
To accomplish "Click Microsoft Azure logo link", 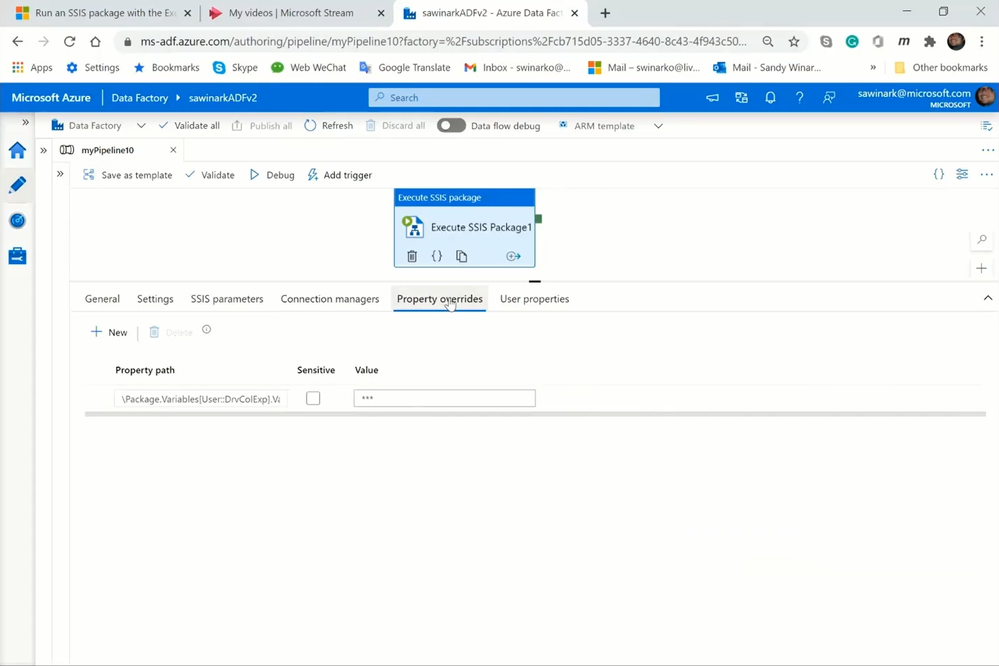I will tap(51, 98).
